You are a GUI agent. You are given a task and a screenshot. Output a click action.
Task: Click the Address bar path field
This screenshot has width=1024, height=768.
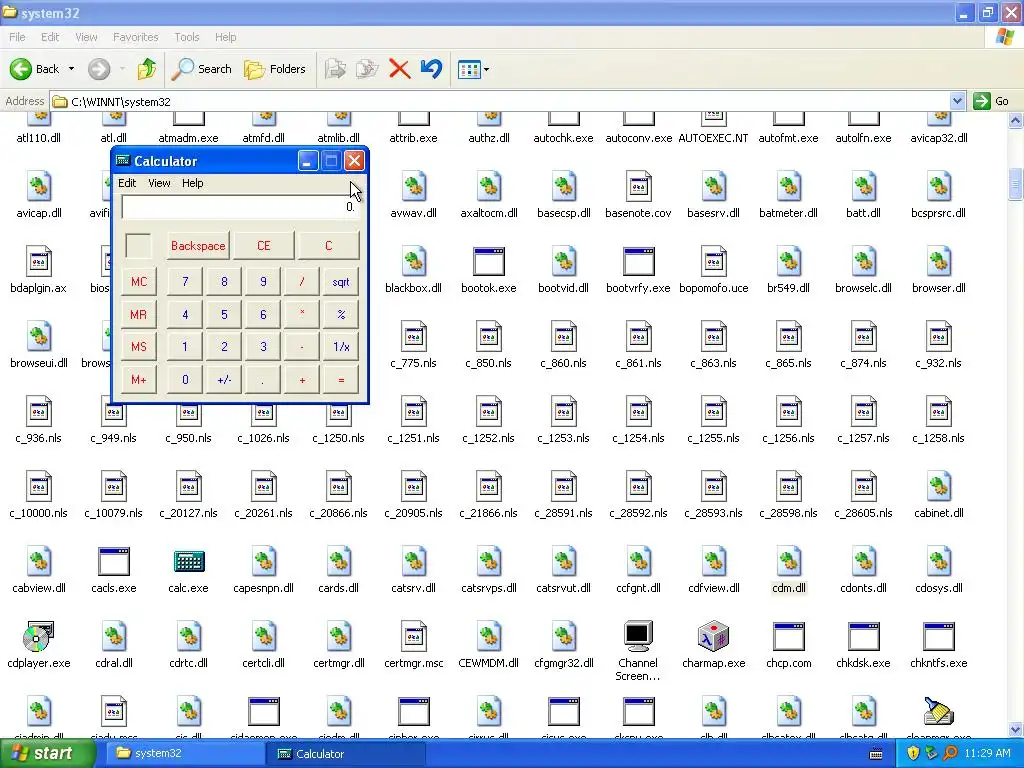coord(500,101)
